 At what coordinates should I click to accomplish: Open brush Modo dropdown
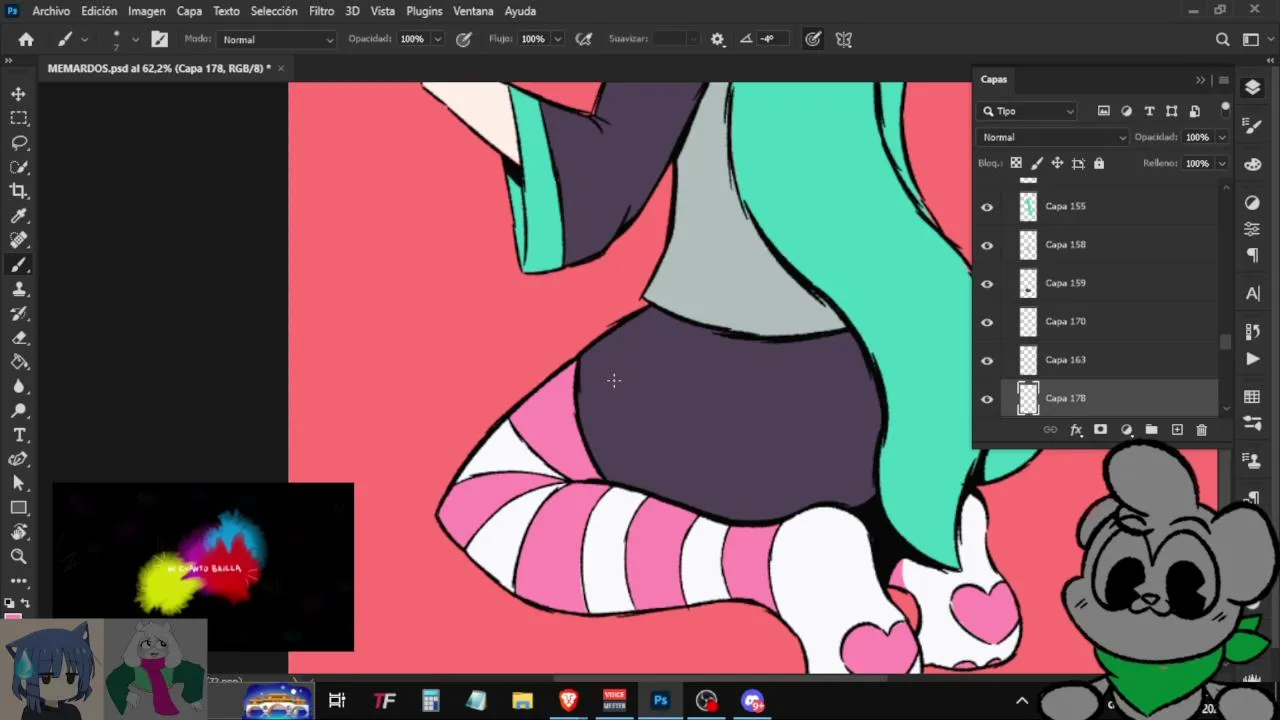pos(278,39)
